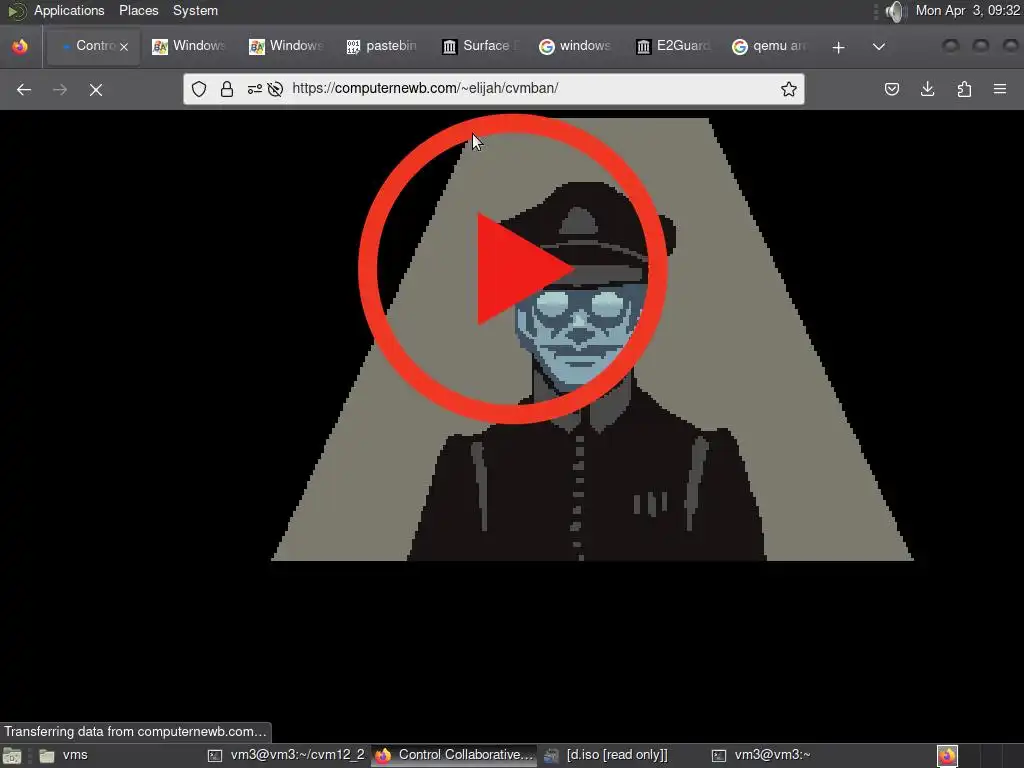
Task: Switch to the first Windows tab
Action: click(189, 46)
